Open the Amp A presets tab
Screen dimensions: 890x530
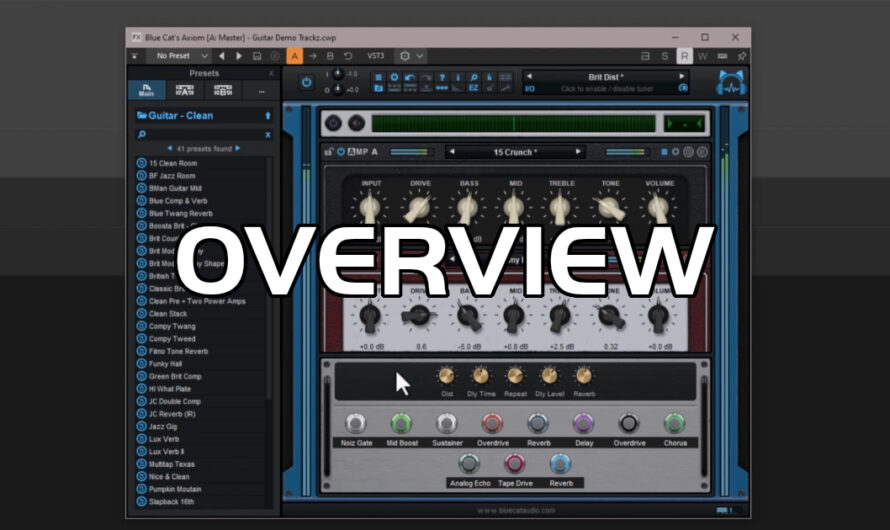(185, 91)
